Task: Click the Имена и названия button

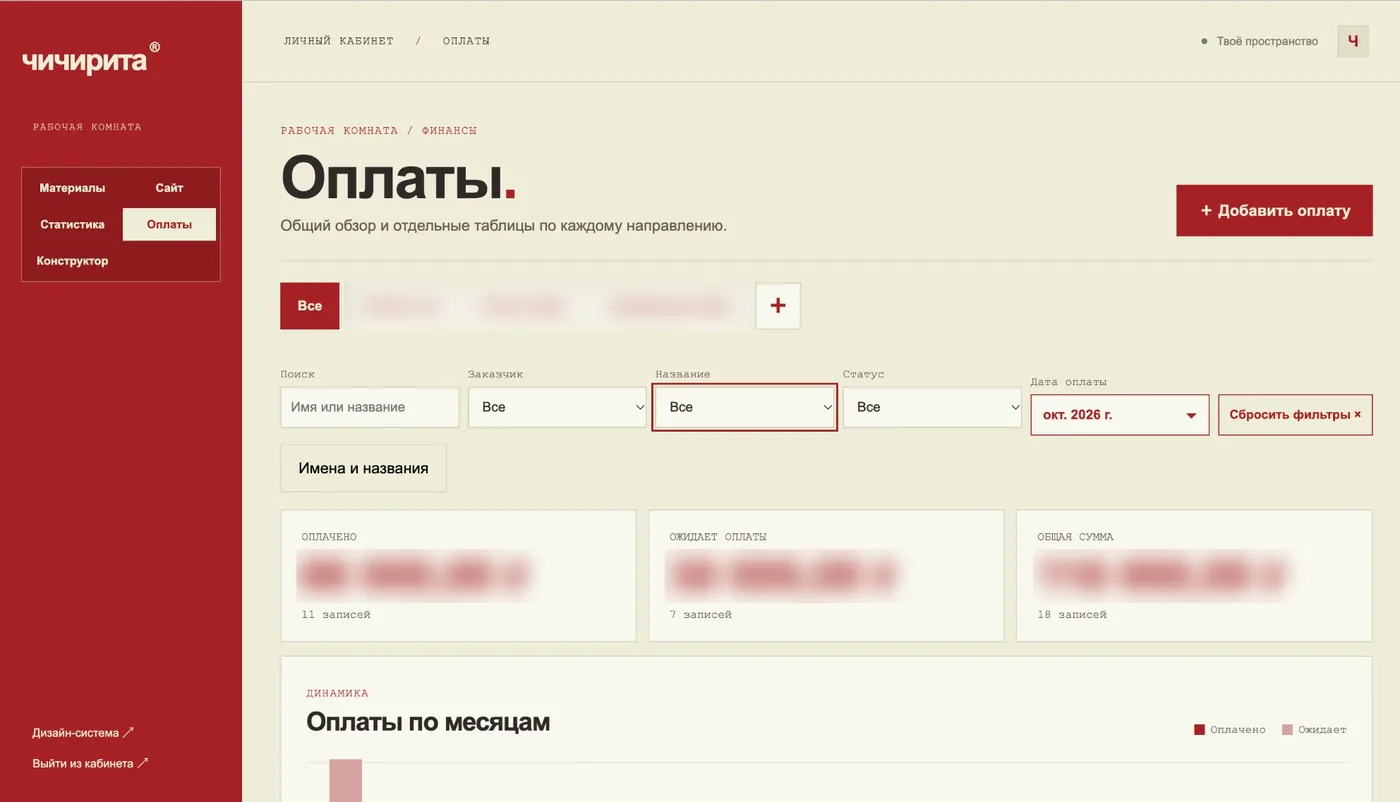Action: (x=363, y=468)
